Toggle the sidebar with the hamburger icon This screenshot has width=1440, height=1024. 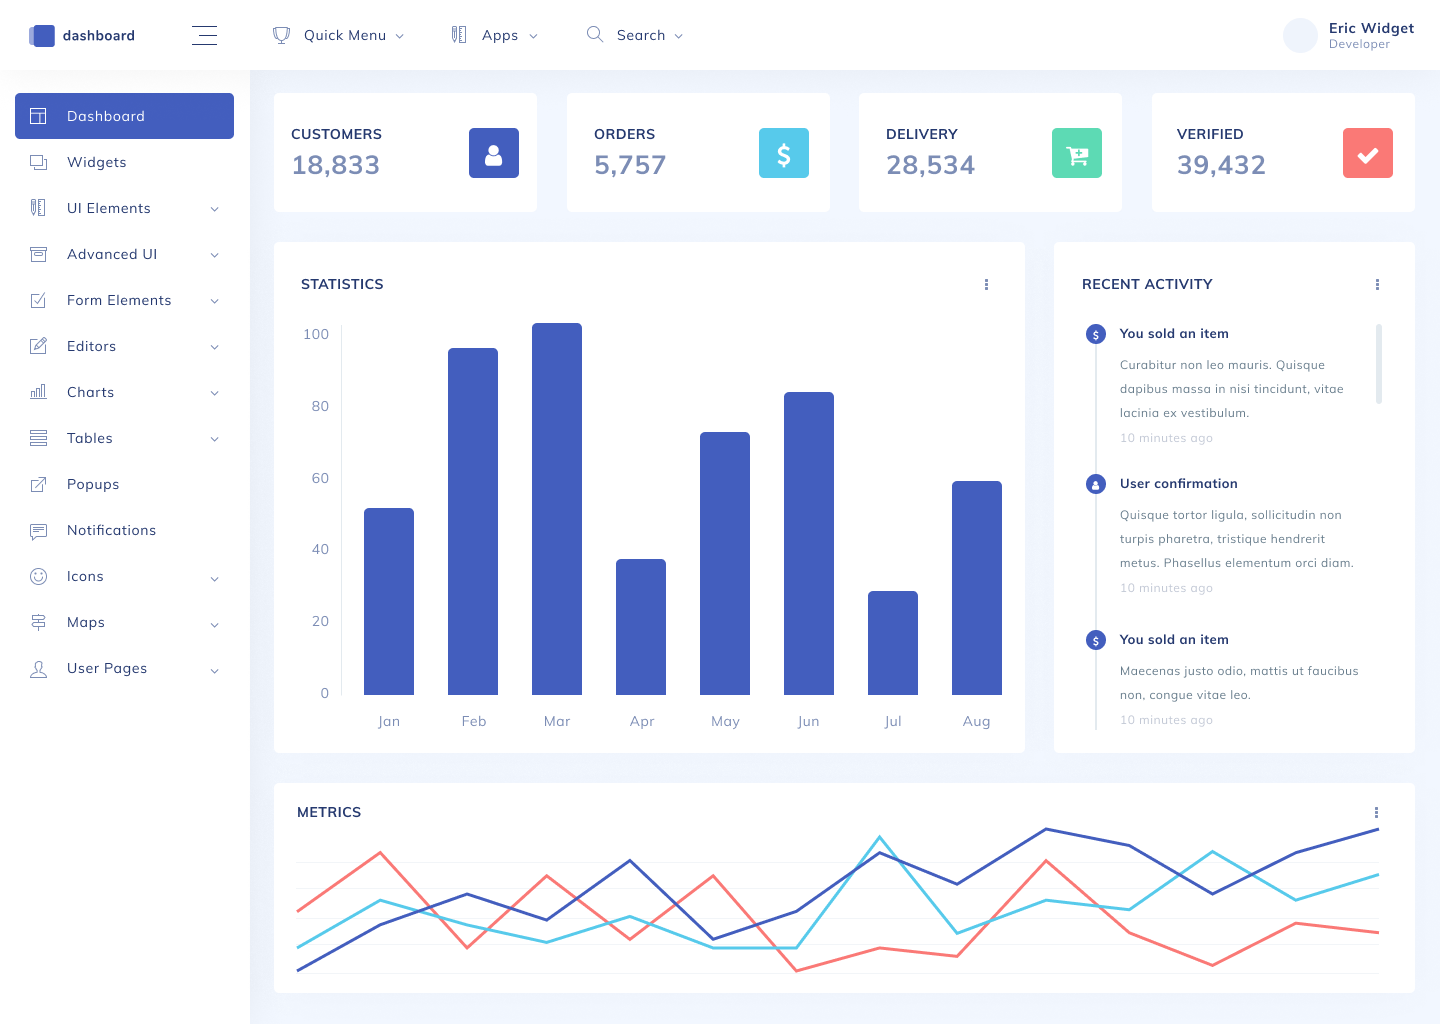point(205,35)
